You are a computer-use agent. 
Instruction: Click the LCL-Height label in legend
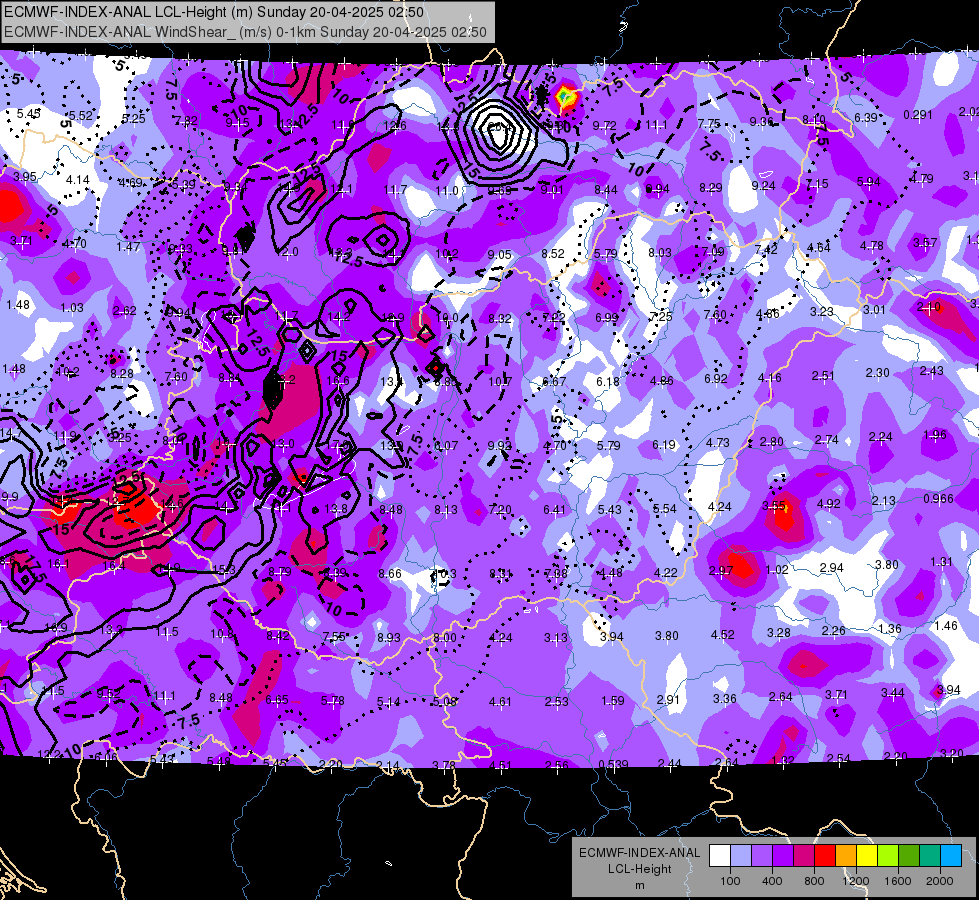point(639,869)
